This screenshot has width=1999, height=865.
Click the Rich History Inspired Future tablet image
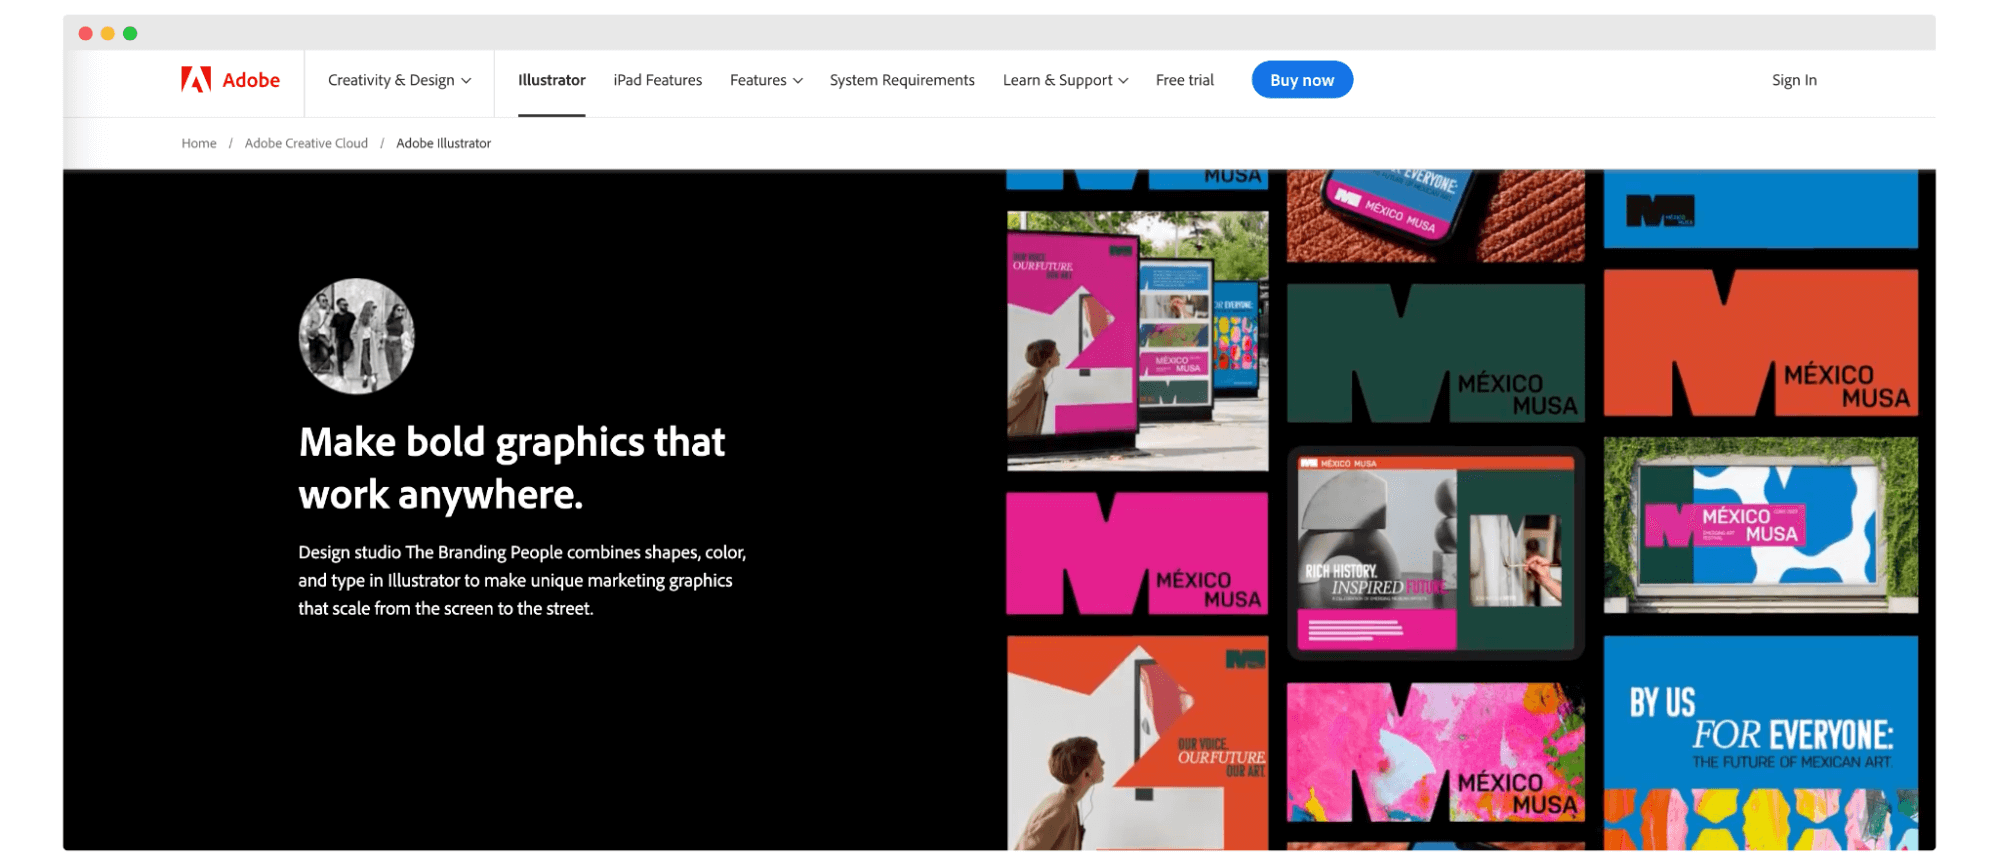[1435, 552]
